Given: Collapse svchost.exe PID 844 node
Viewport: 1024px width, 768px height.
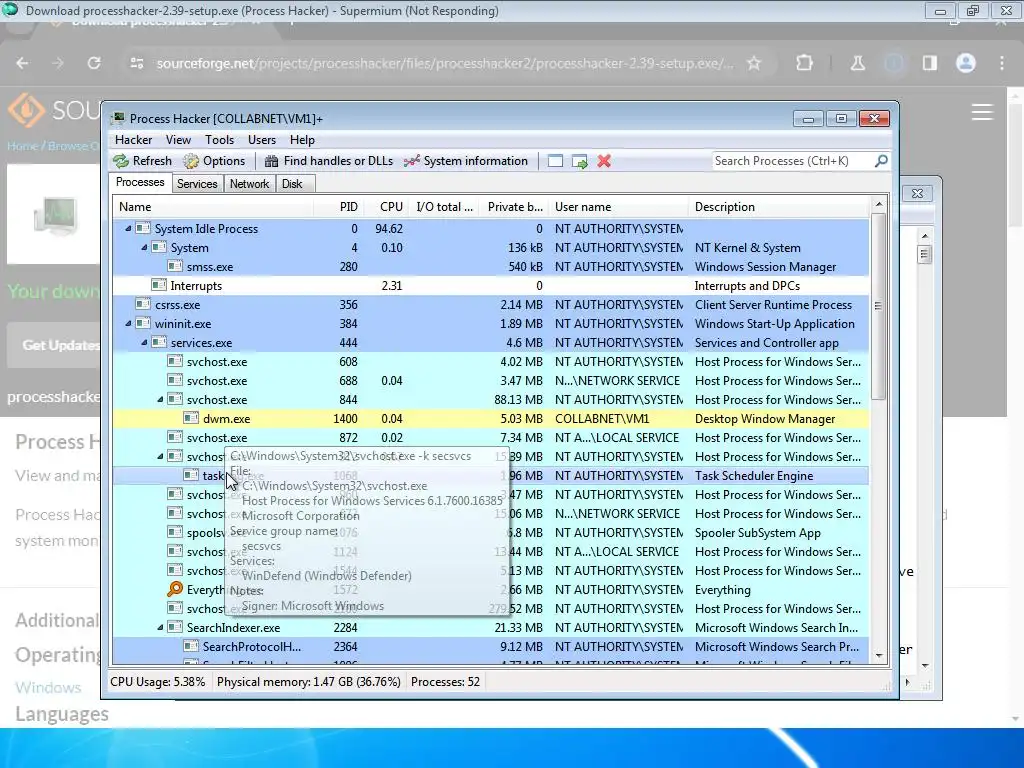Looking at the screenshot, I should click(160, 399).
